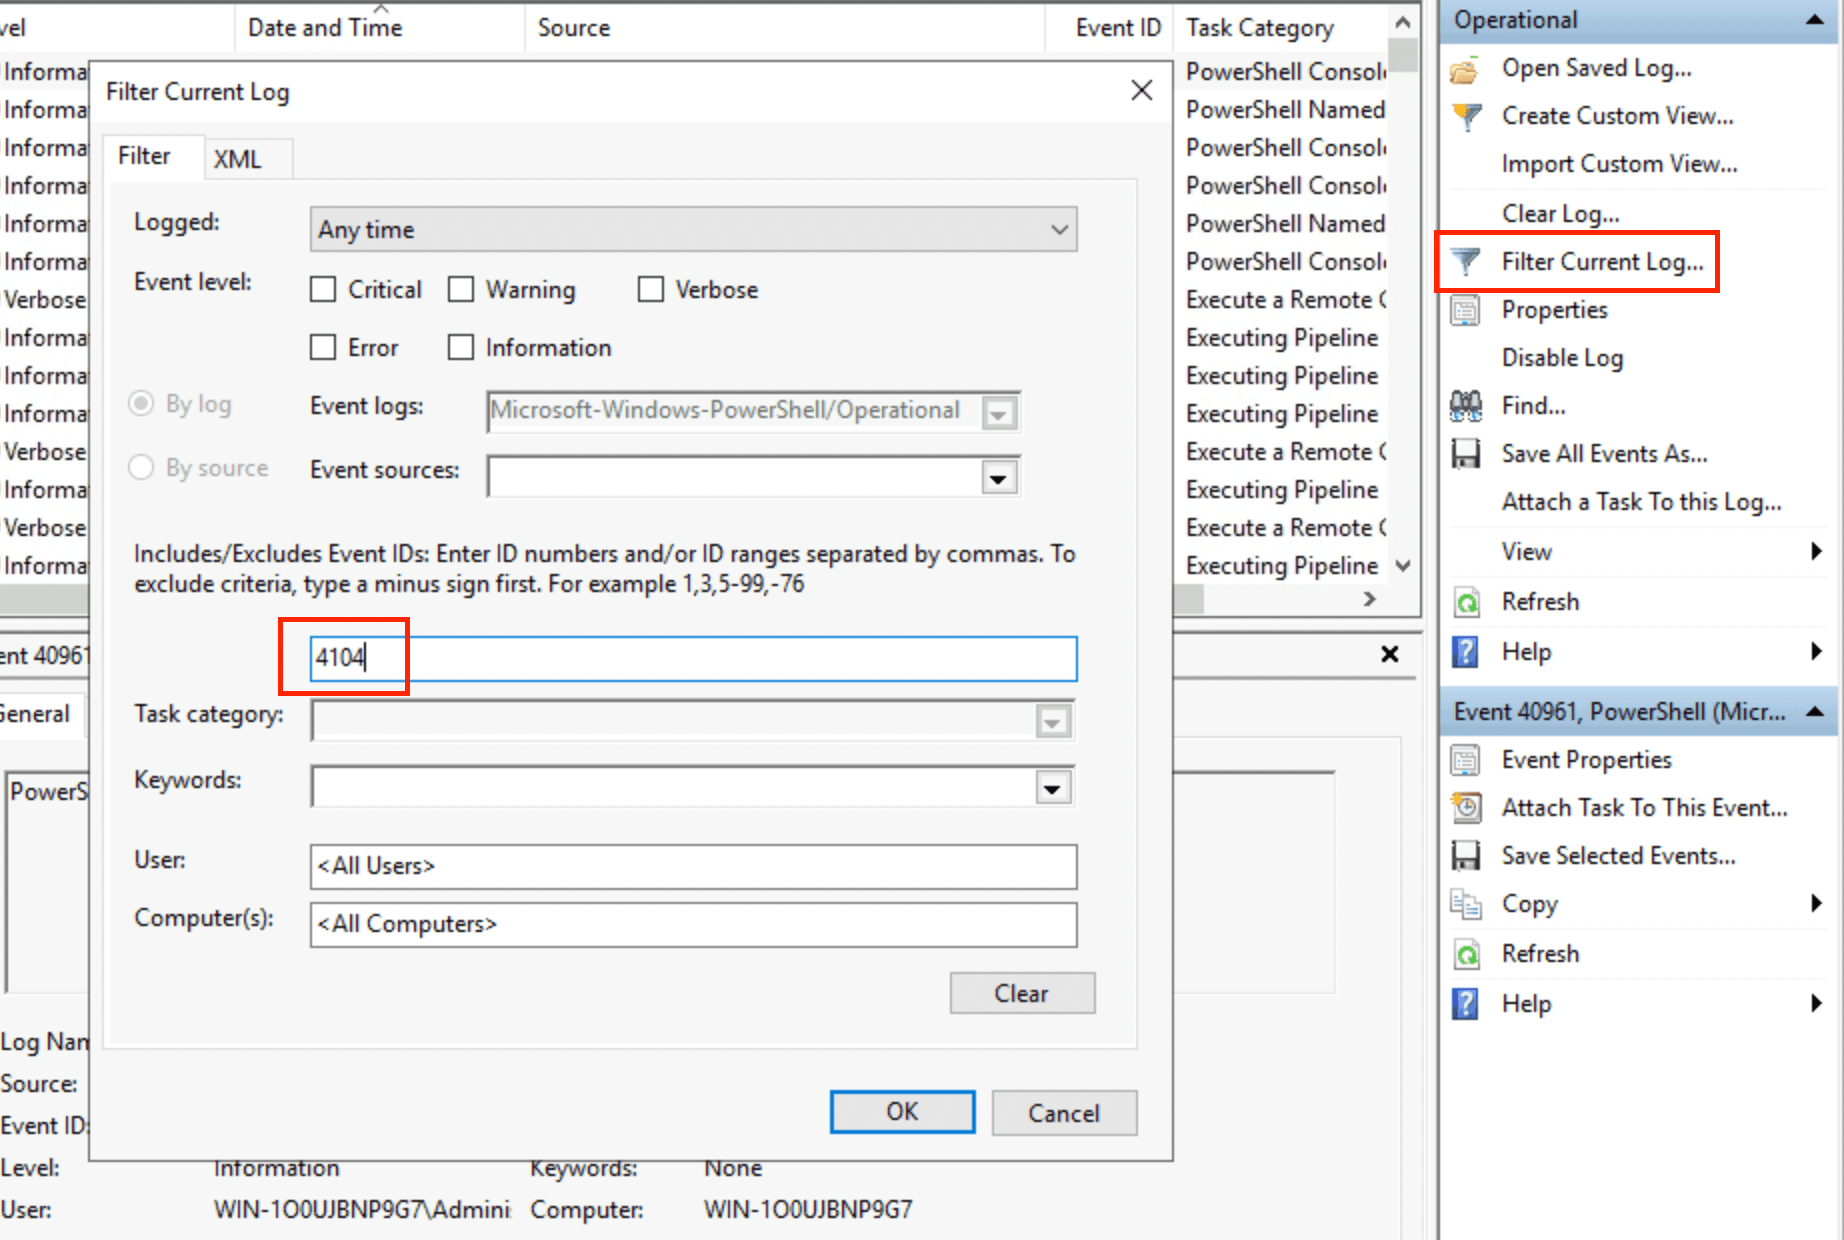Screen dimensions: 1844x1240
Task: Click the event list vertical scrollbar down arrow
Action: pos(1403,566)
